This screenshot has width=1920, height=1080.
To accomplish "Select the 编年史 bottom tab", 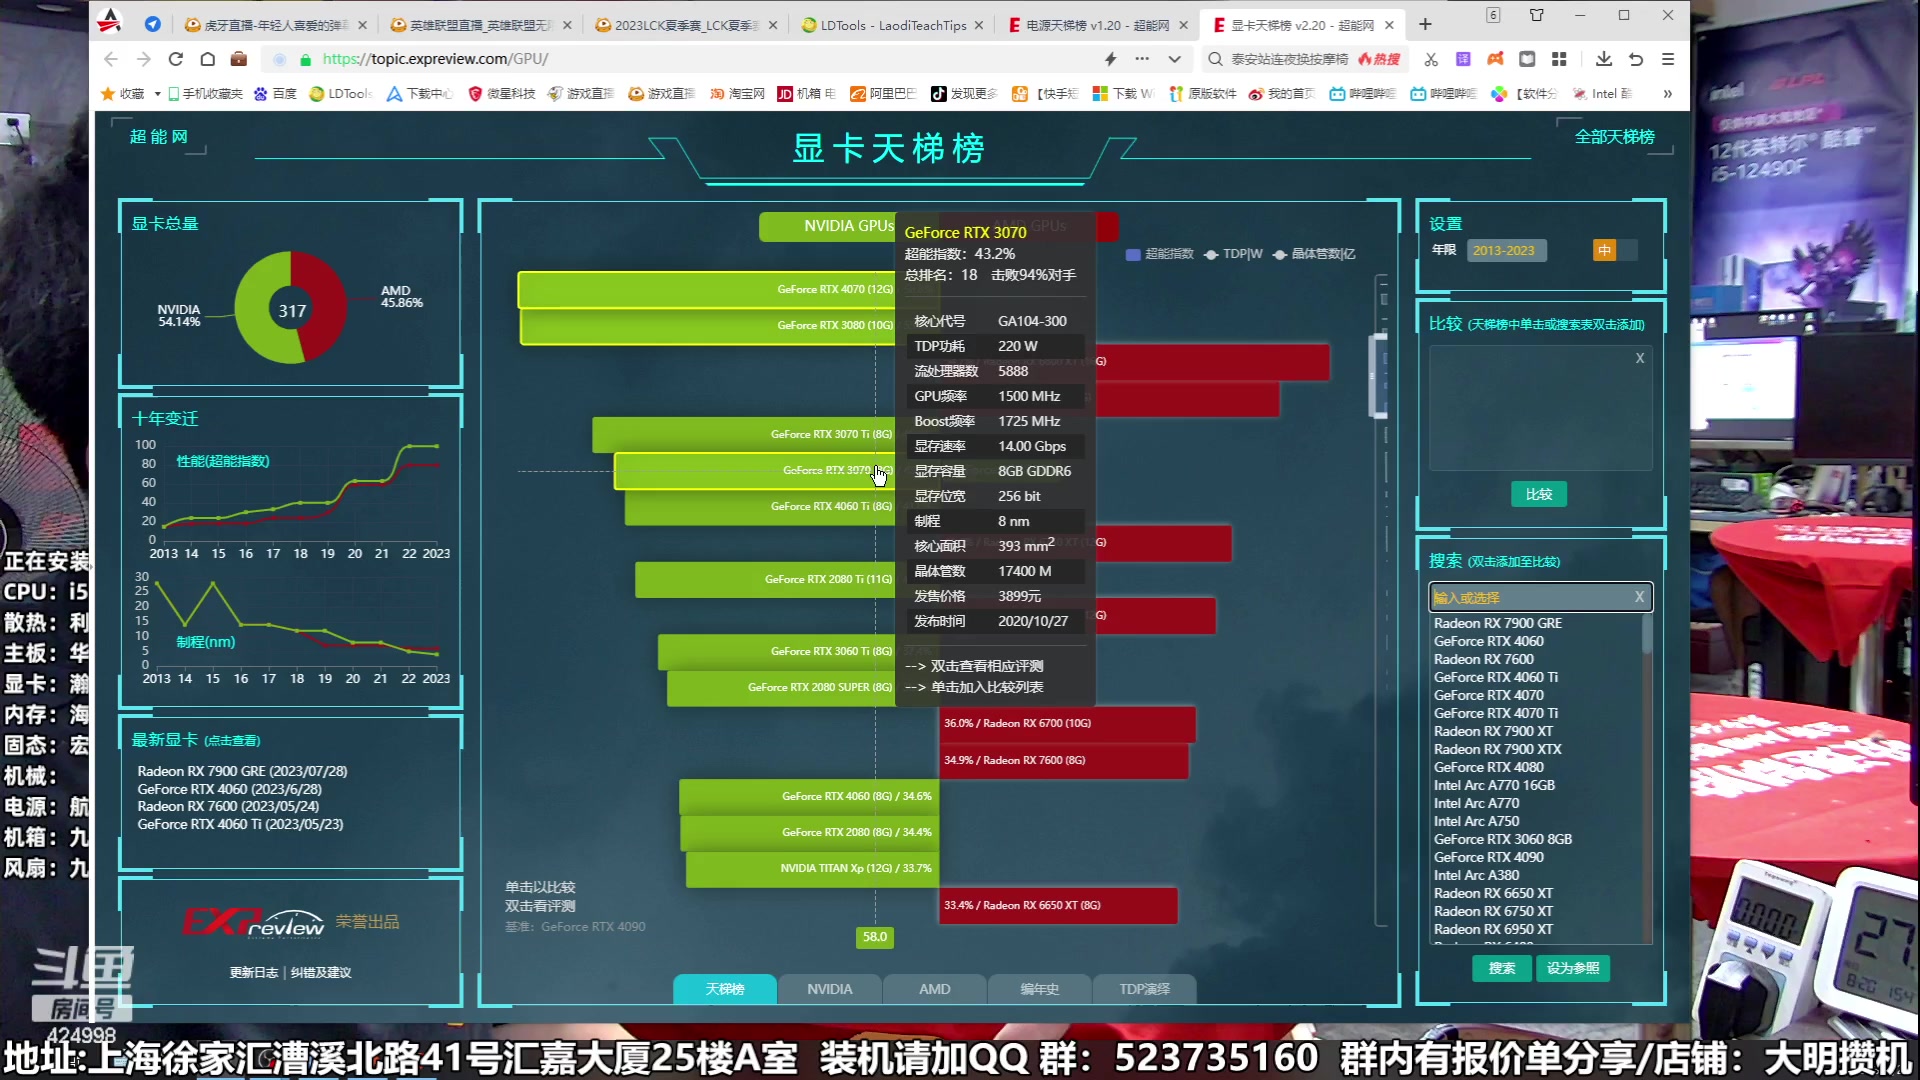I will pyautogui.click(x=1039, y=989).
